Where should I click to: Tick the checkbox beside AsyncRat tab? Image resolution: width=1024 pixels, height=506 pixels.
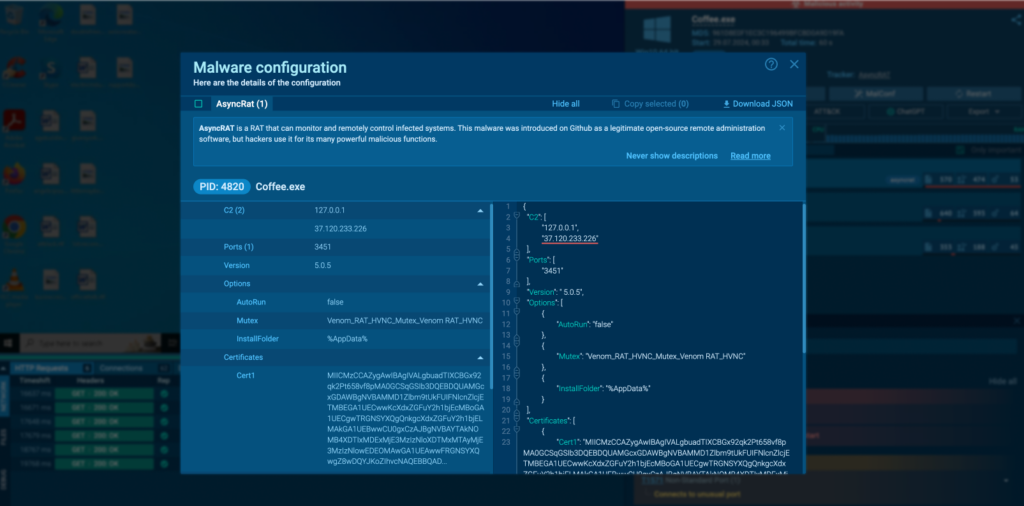coord(198,104)
